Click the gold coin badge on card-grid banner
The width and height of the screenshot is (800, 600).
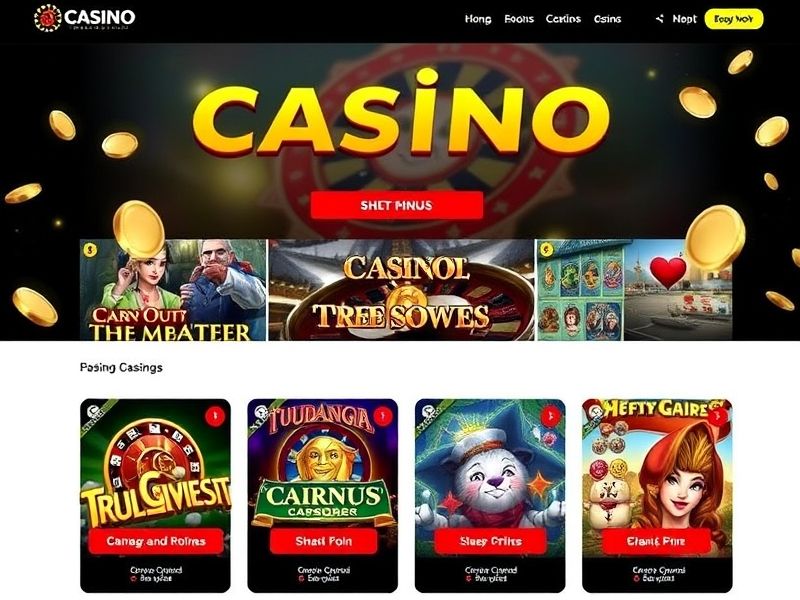click(x=547, y=250)
